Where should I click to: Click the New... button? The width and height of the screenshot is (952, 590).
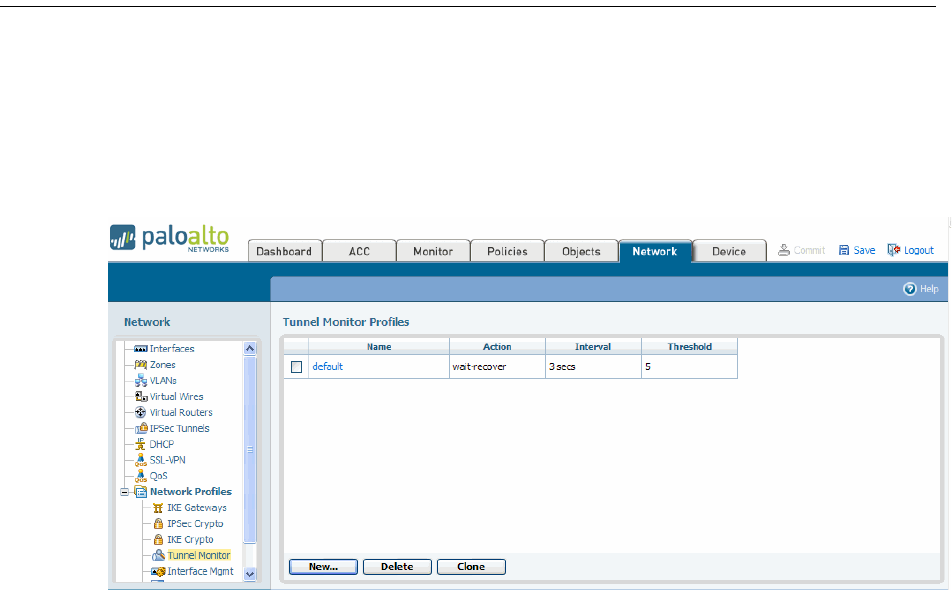pos(323,566)
